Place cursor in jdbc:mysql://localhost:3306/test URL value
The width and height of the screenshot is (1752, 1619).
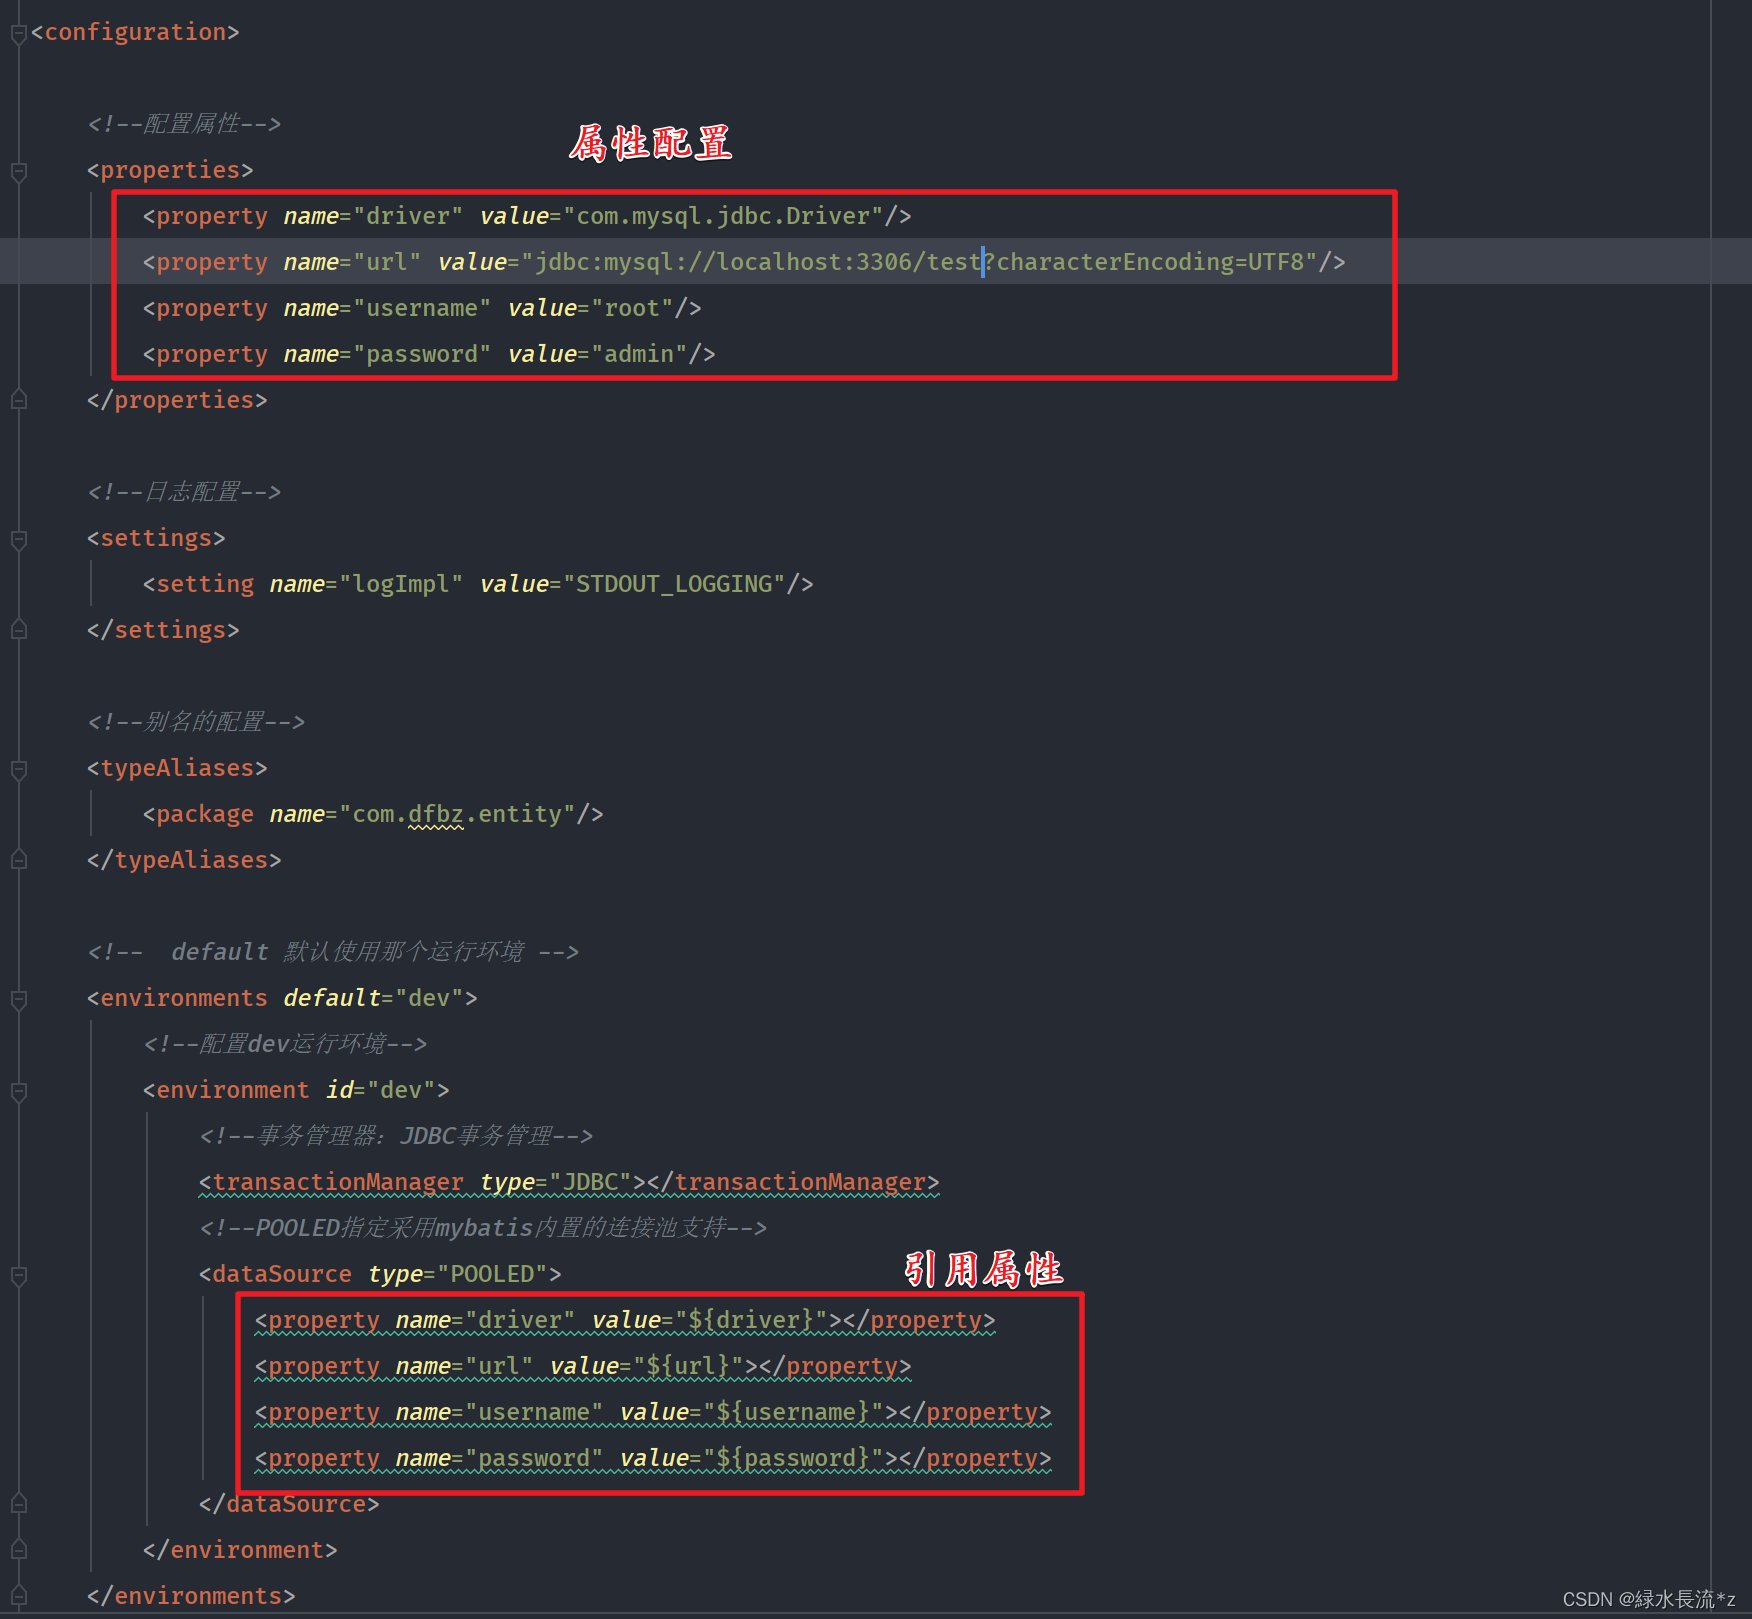tap(757, 262)
